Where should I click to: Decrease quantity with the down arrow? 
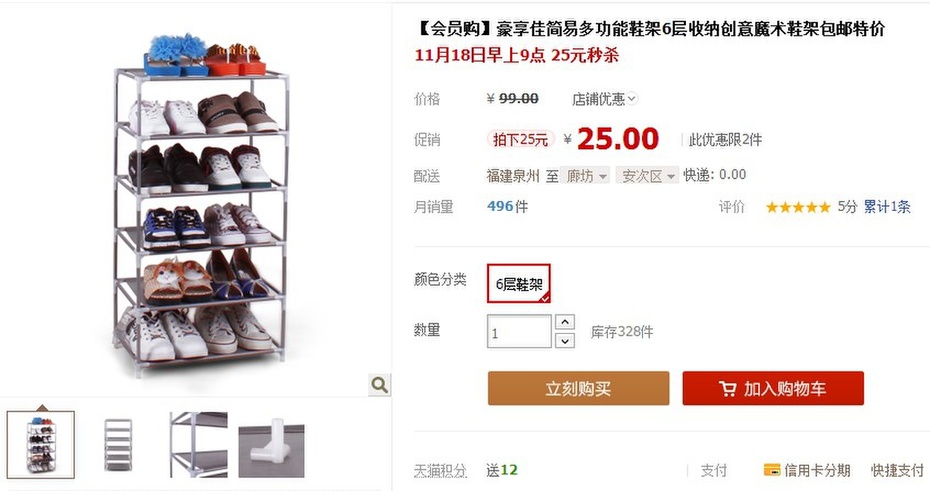565,340
